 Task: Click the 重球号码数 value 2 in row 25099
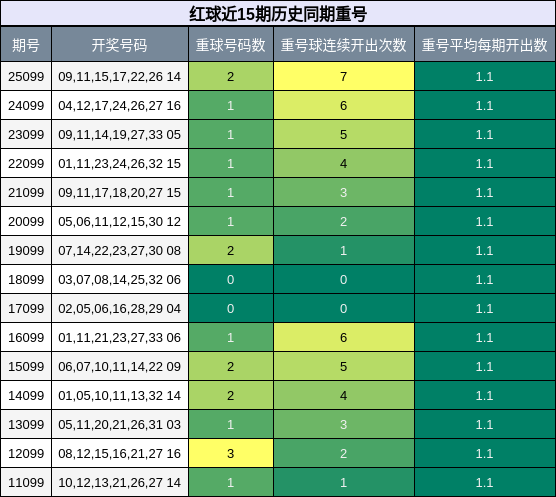[x=231, y=77]
